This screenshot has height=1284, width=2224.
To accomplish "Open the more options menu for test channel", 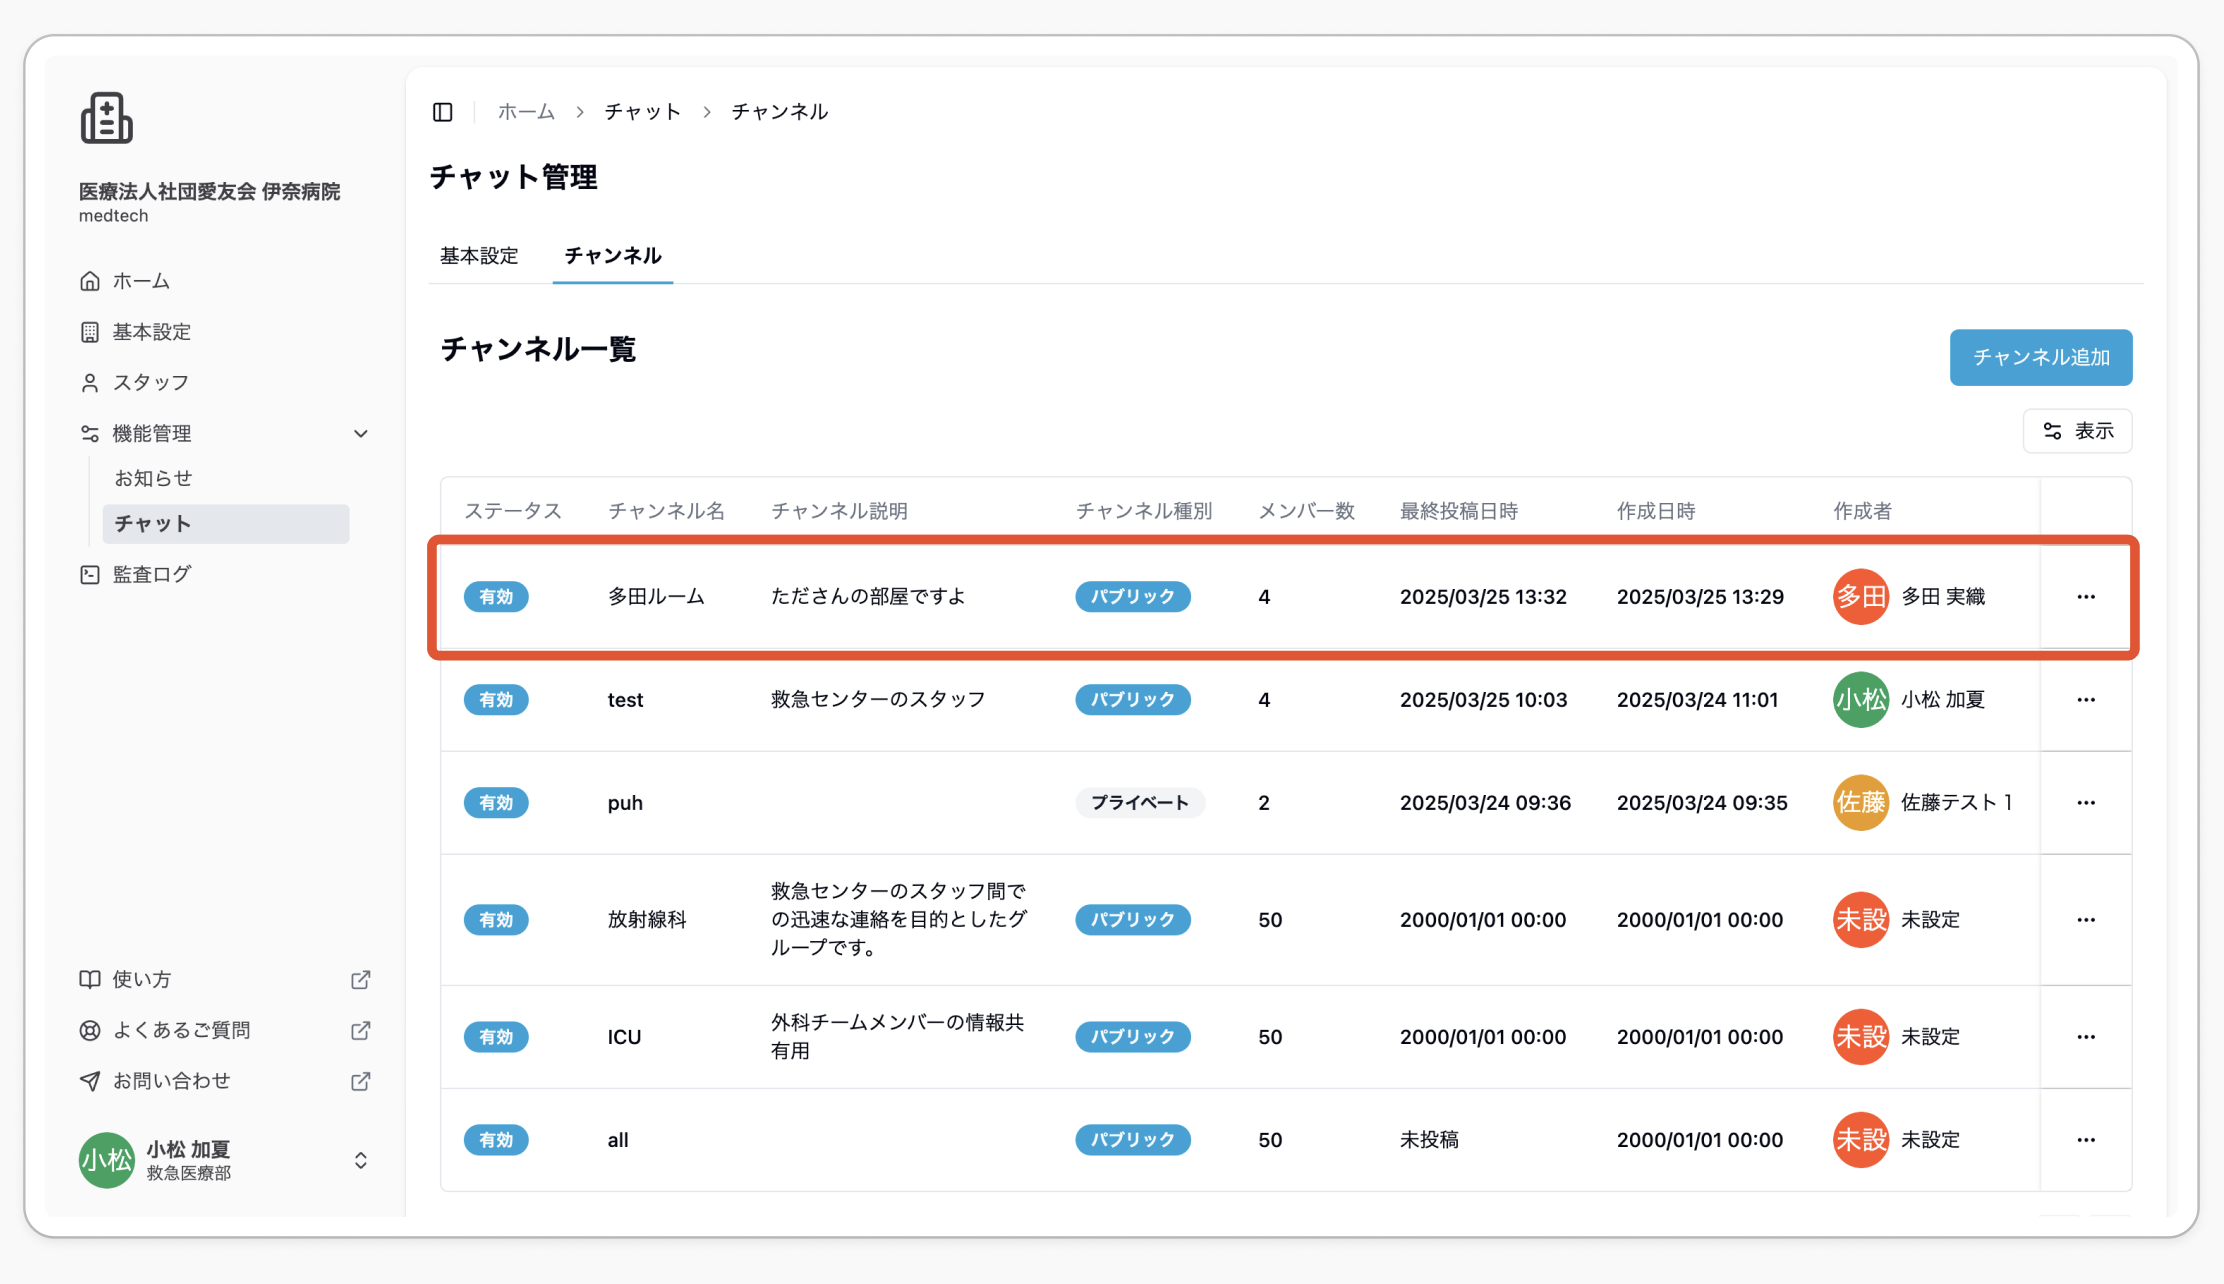I will 2086,700.
